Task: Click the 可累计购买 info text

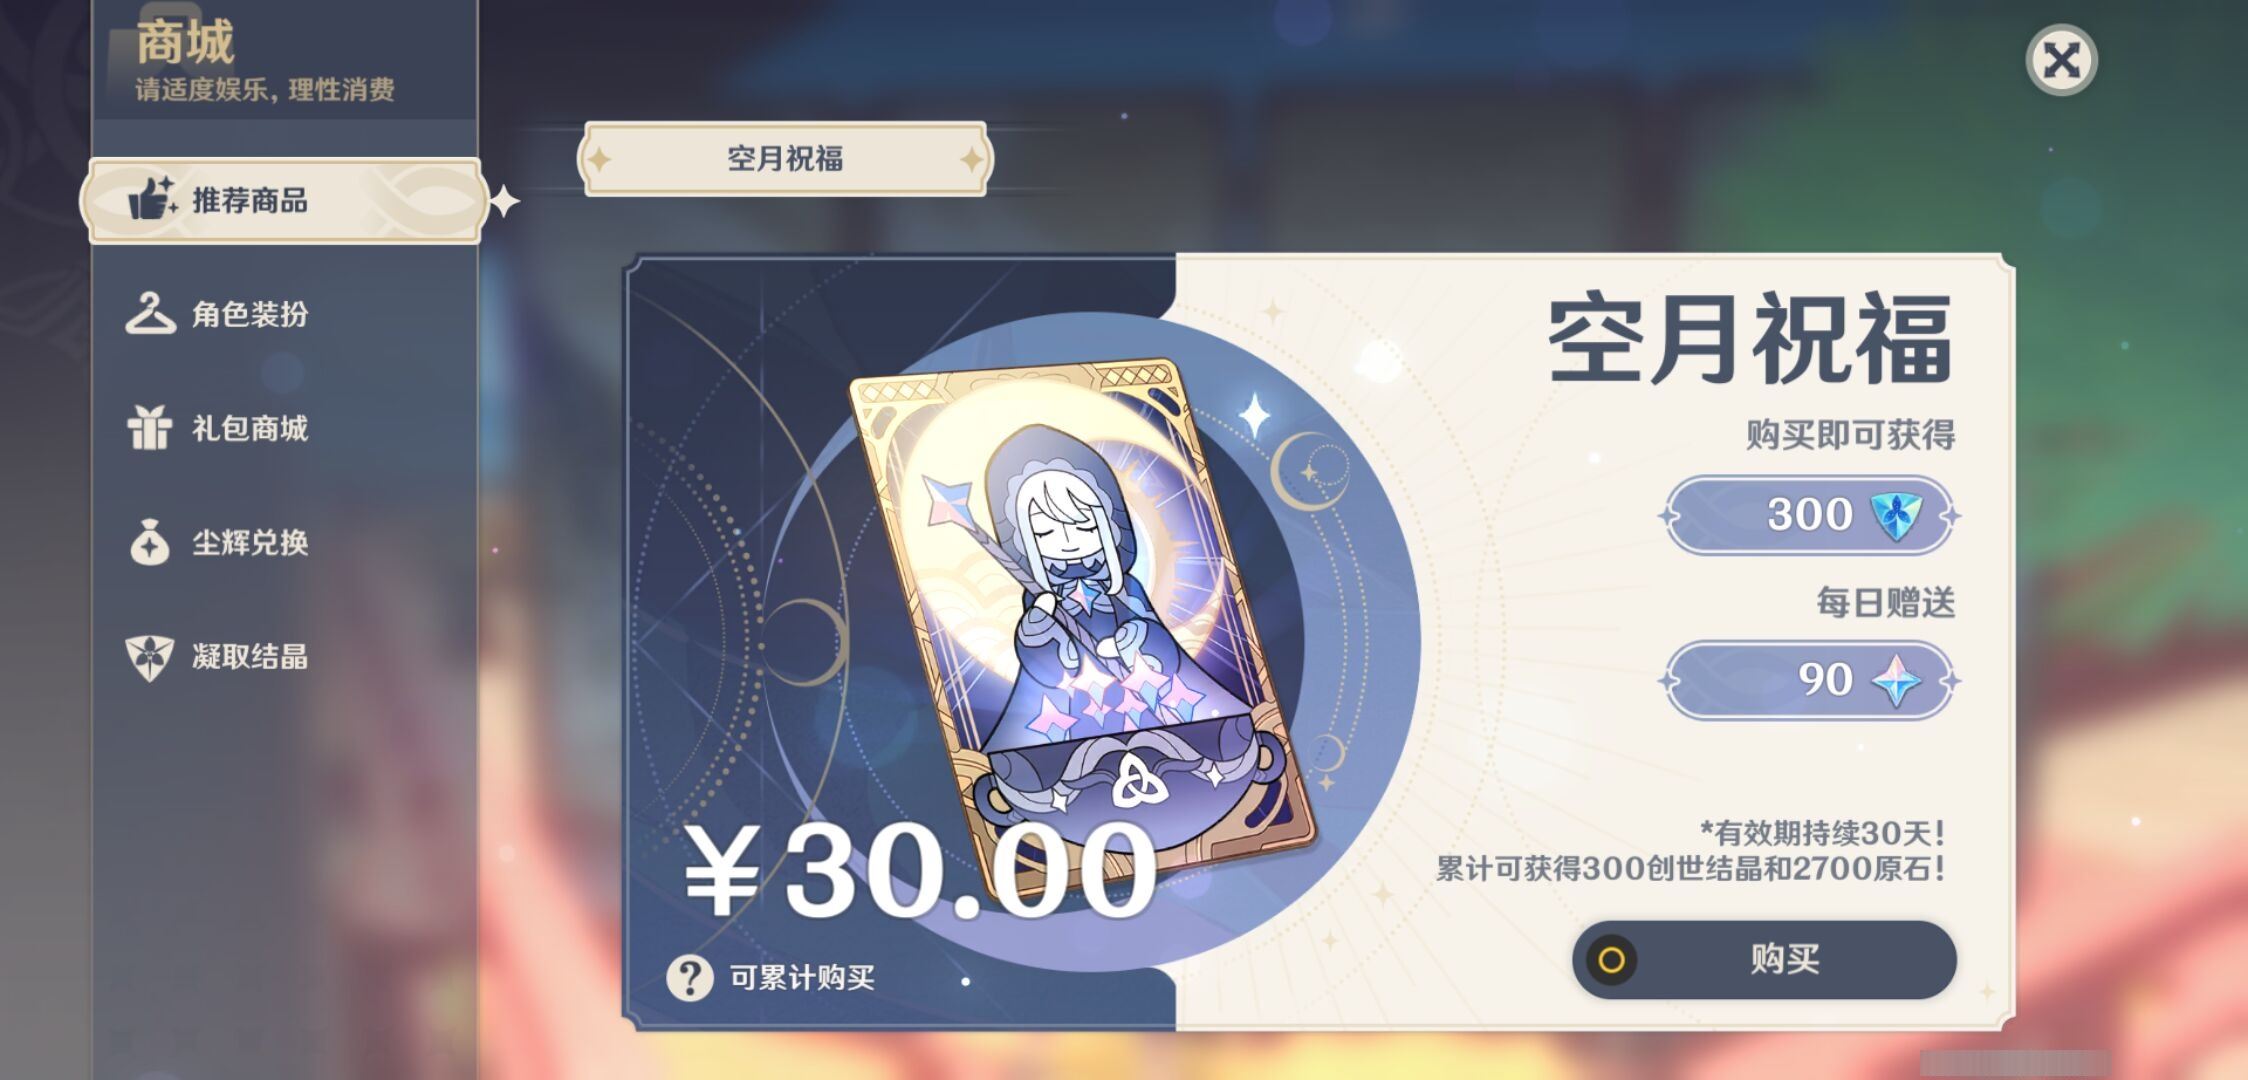Action: [x=802, y=977]
